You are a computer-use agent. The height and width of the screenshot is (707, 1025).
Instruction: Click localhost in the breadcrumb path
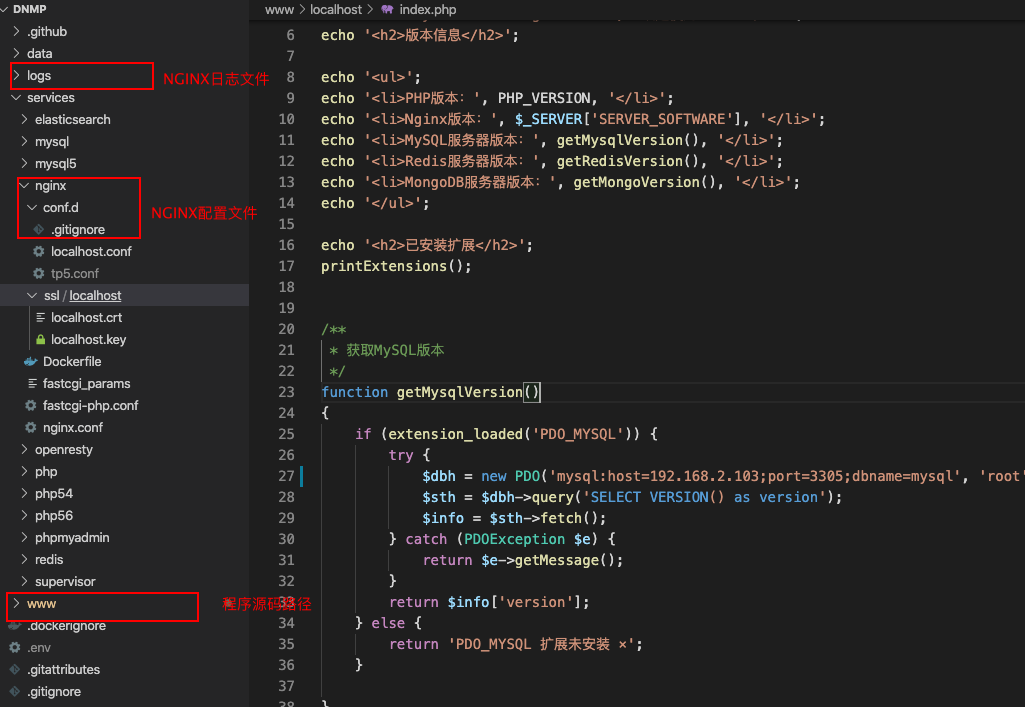coord(335,9)
